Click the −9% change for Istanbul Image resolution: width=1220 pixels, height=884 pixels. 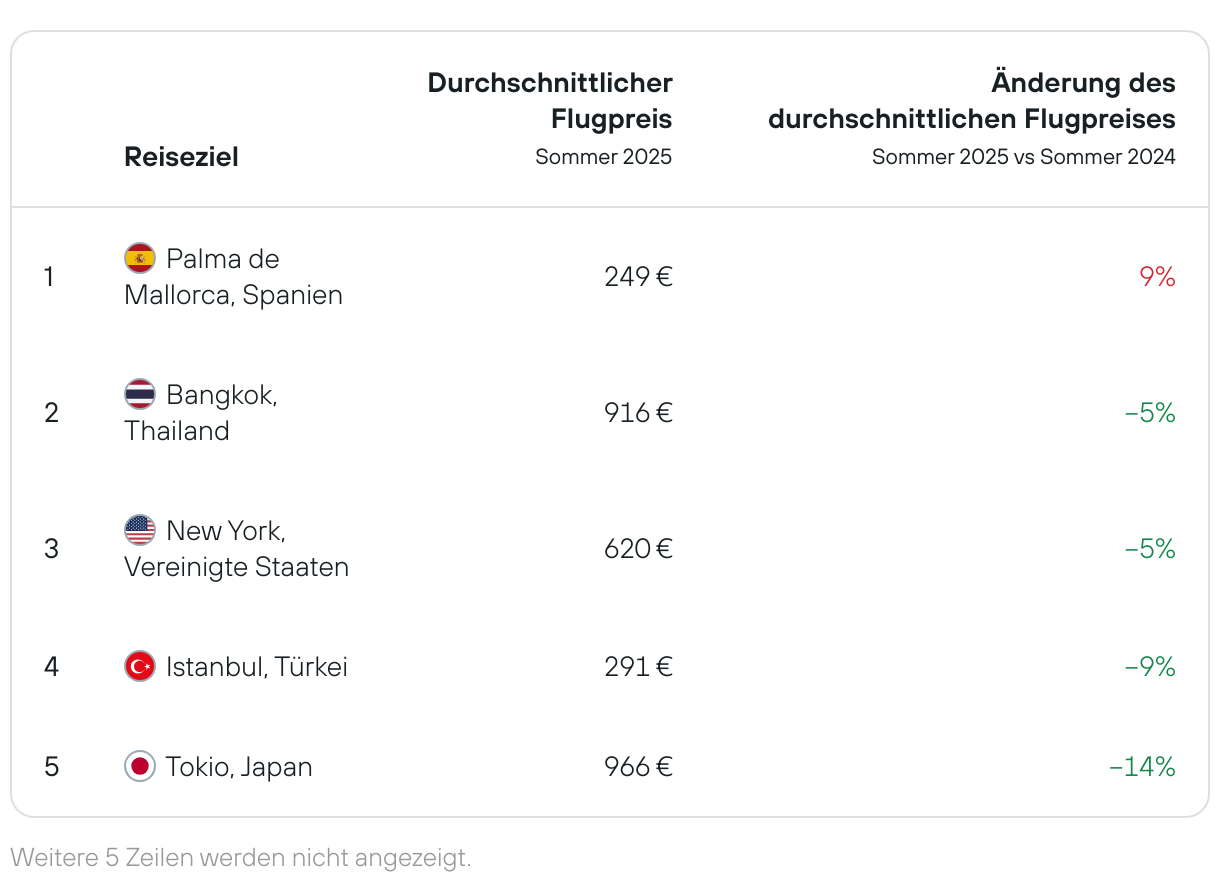click(1150, 667)
